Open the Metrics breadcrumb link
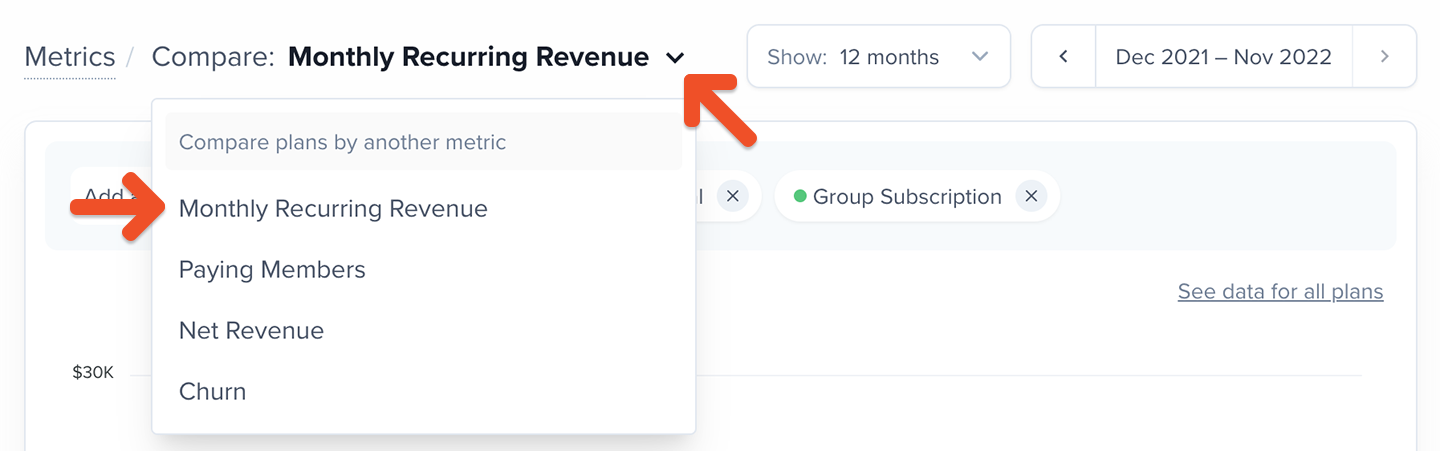Screen dimensions: 1440x451 pos(70,57)
